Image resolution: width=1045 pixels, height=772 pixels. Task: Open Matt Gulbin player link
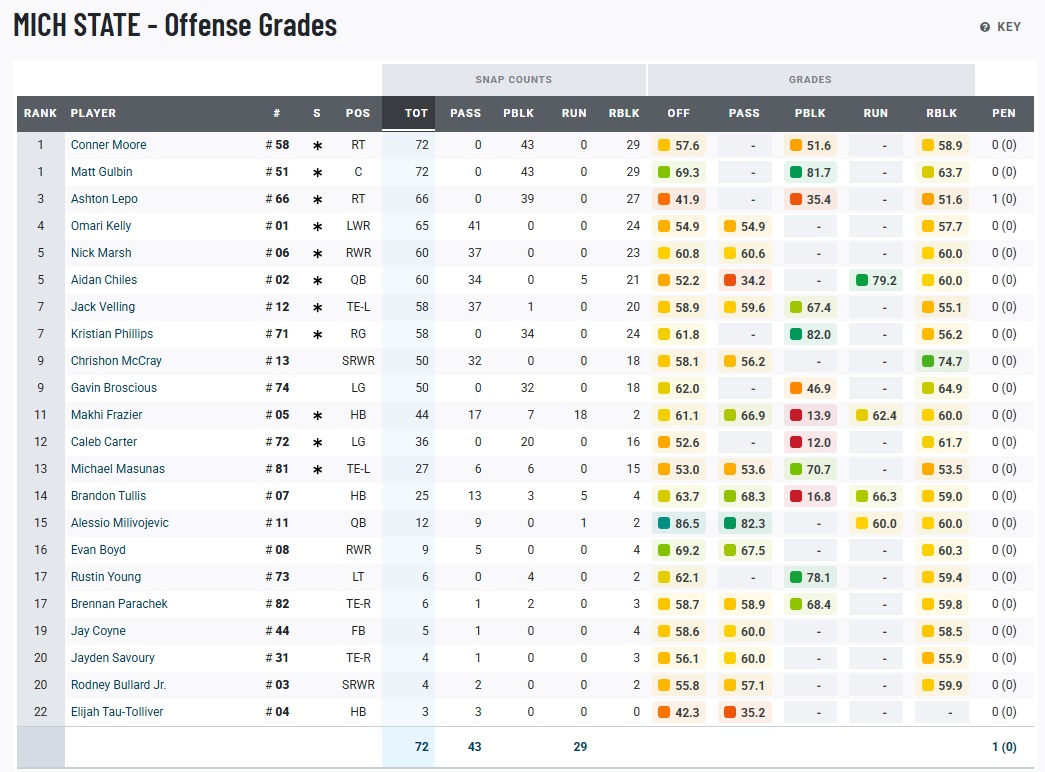pyautogui.click(x=101, y=172)
